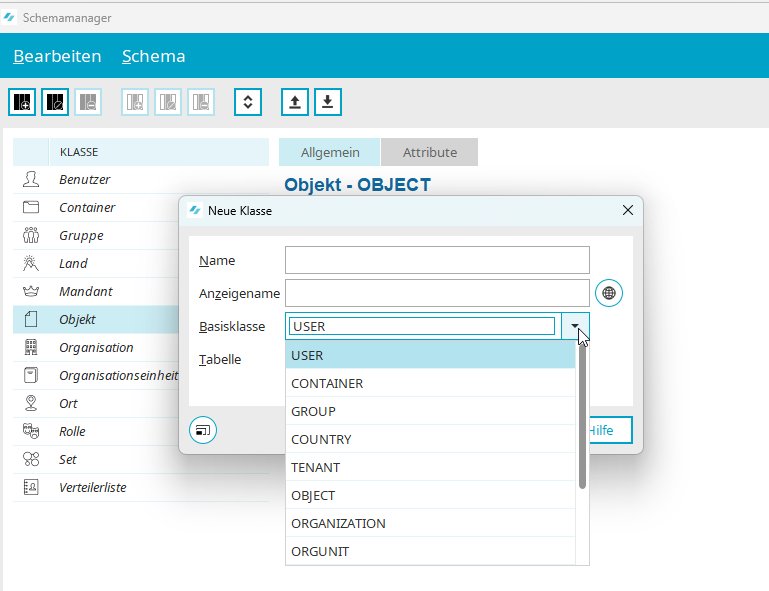The width and height of the screenshot is (769, 591).
Task: Click the dropdown list scrollbar thumb
Action: [x=582, y=415]
